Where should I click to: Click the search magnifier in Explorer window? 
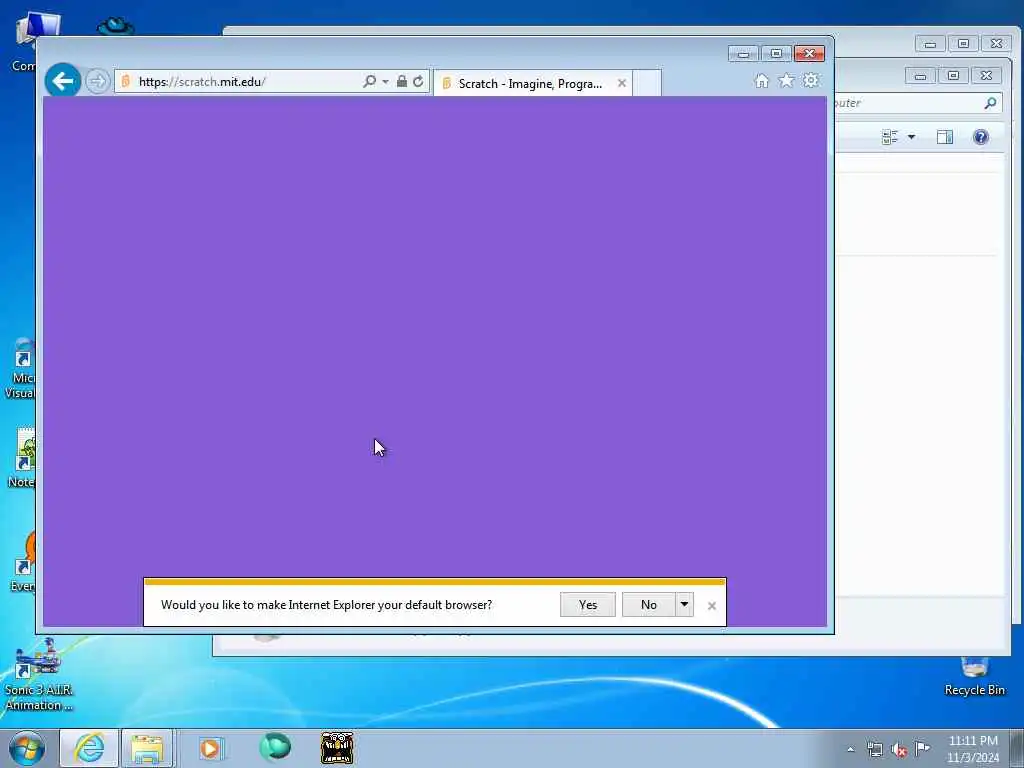[990, 103]
